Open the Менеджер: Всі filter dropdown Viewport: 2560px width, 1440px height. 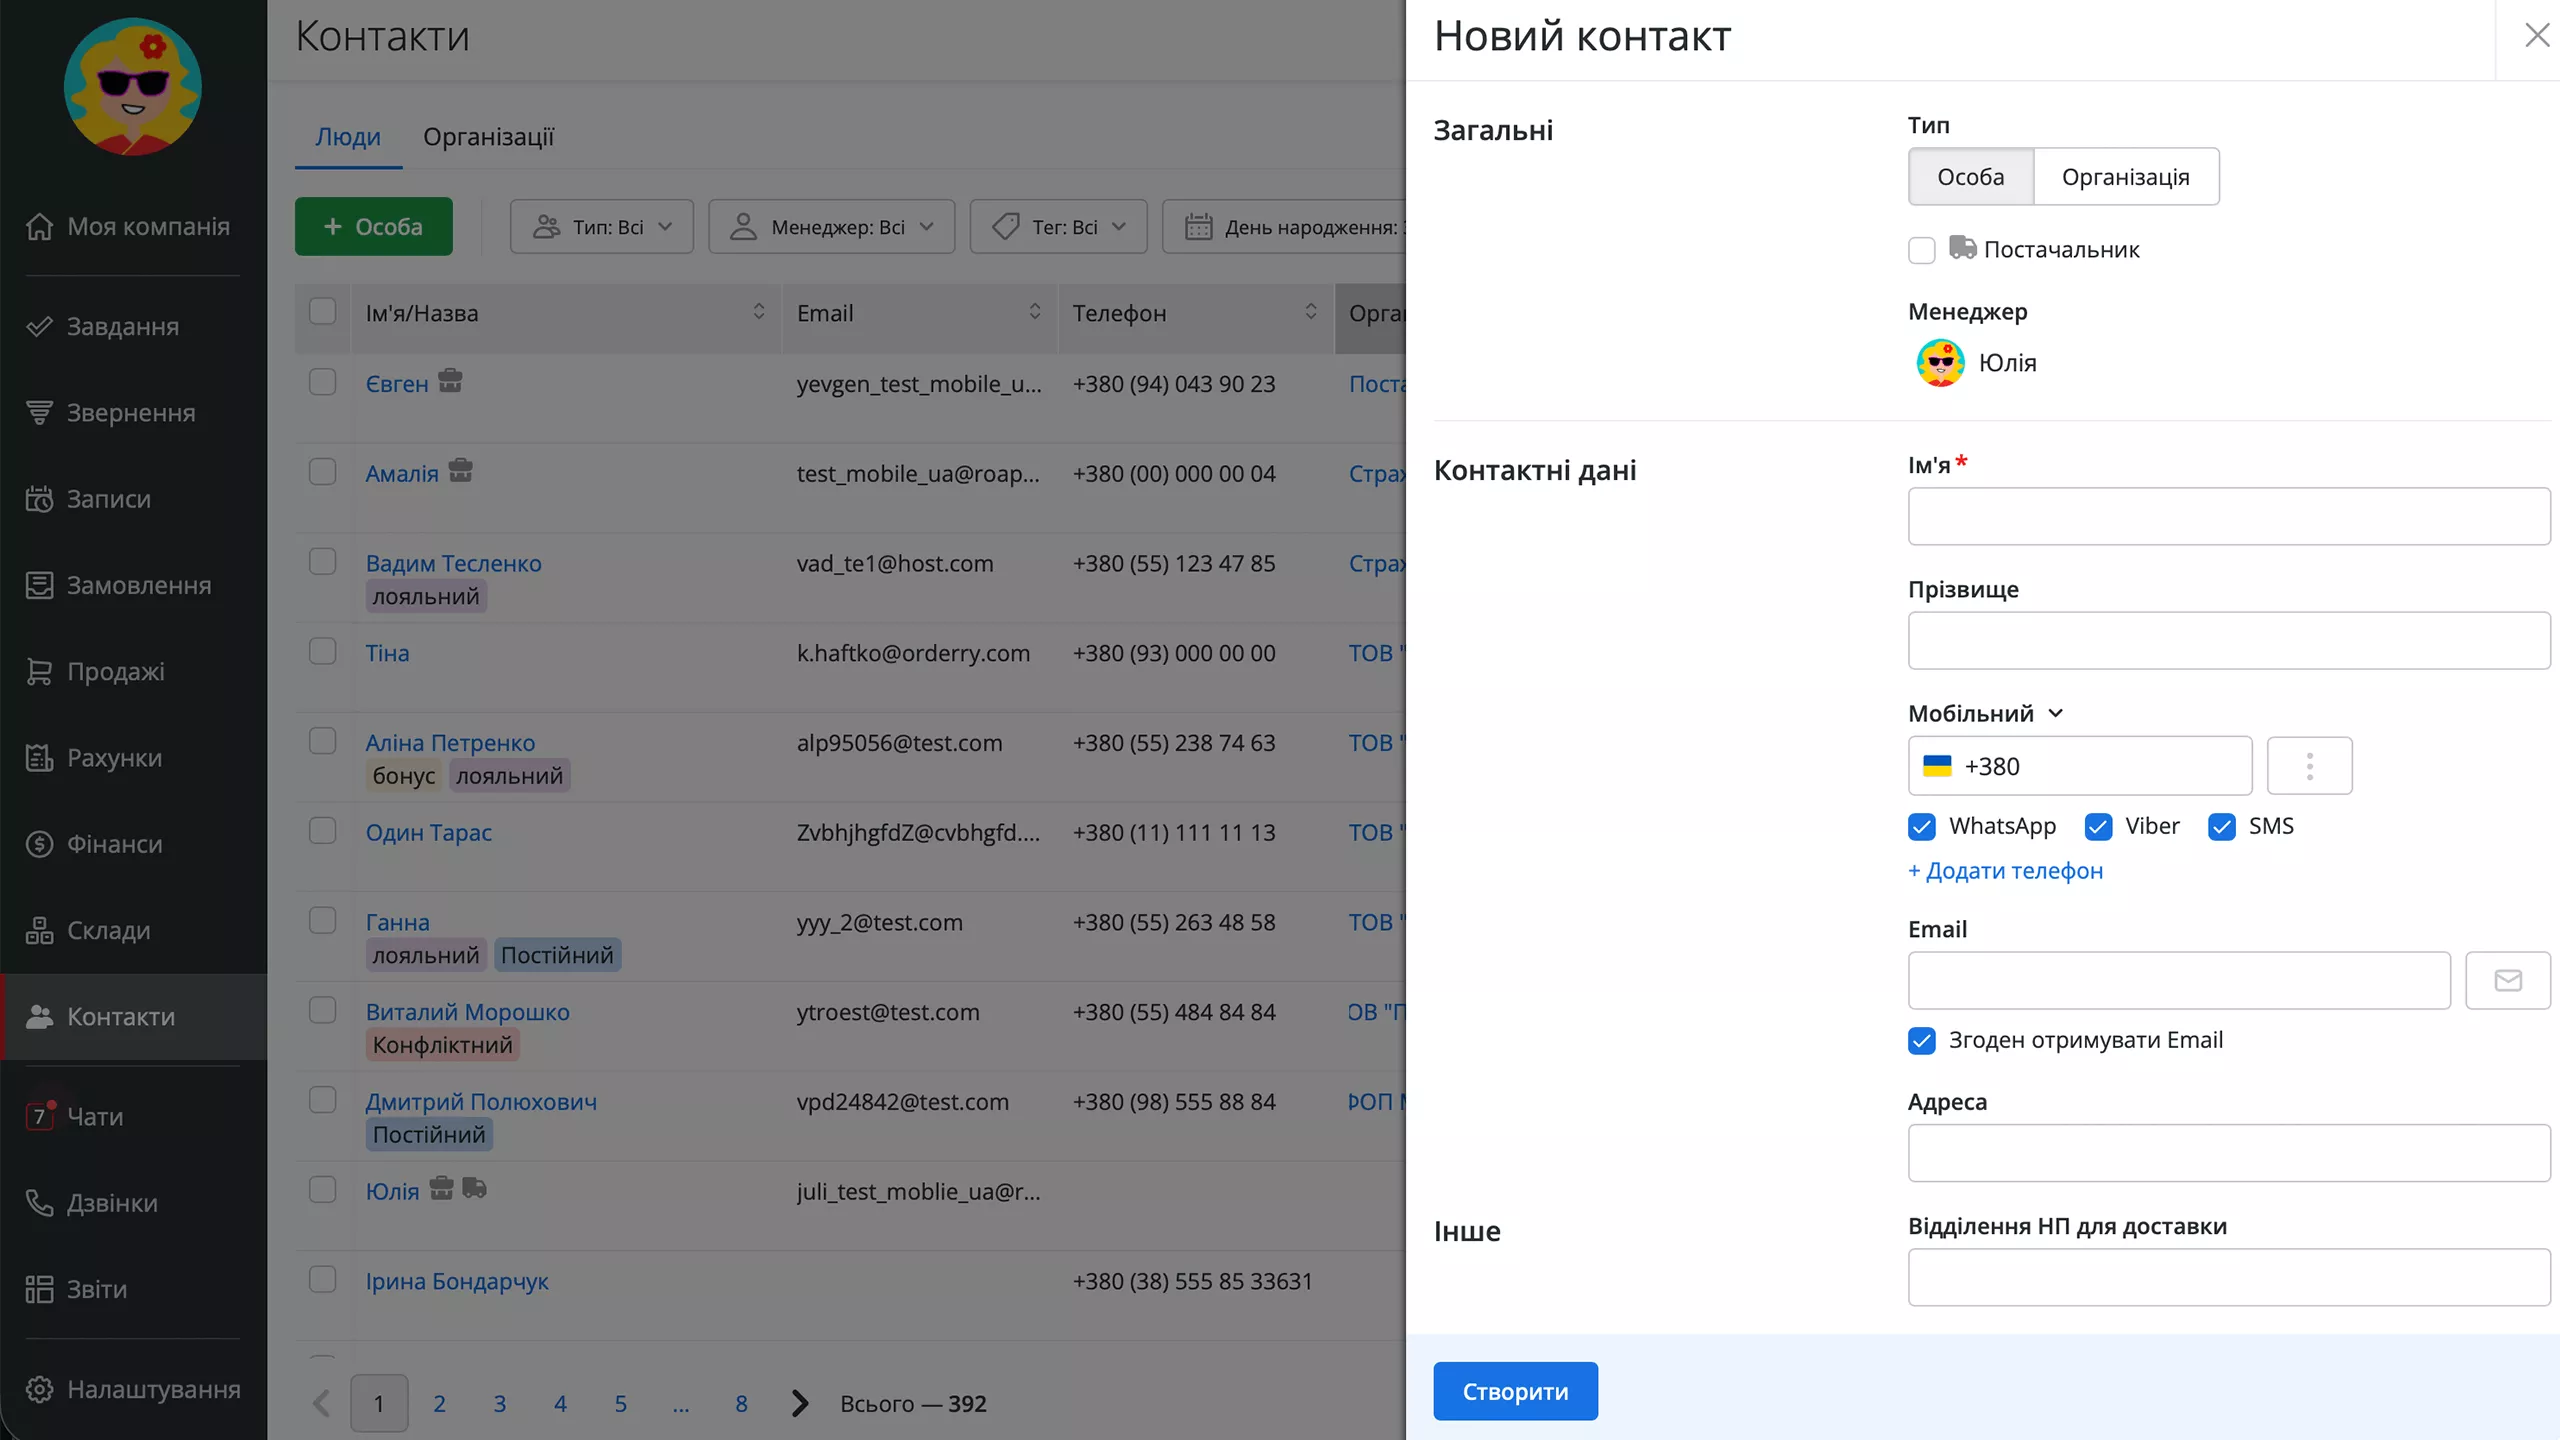pos(831,227)
